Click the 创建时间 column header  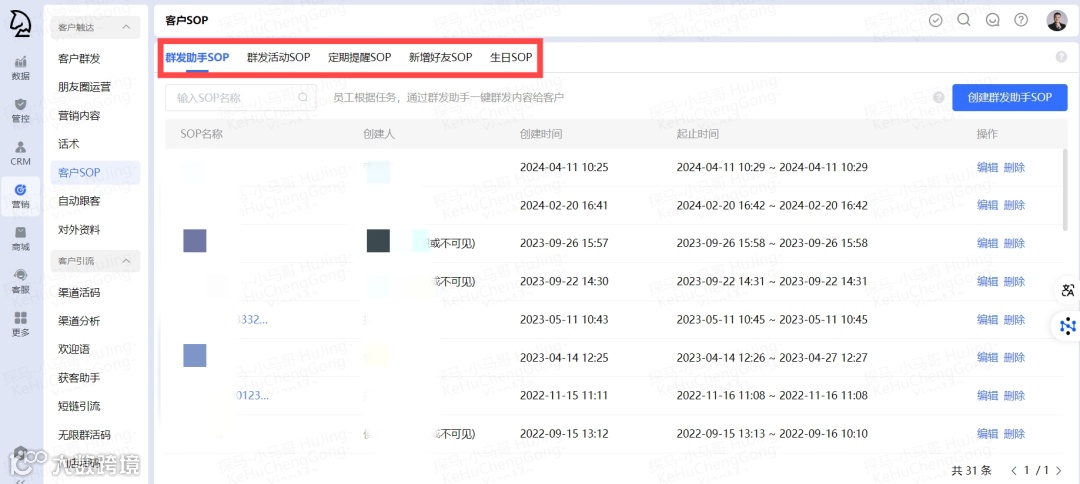(x=541, y=134)
